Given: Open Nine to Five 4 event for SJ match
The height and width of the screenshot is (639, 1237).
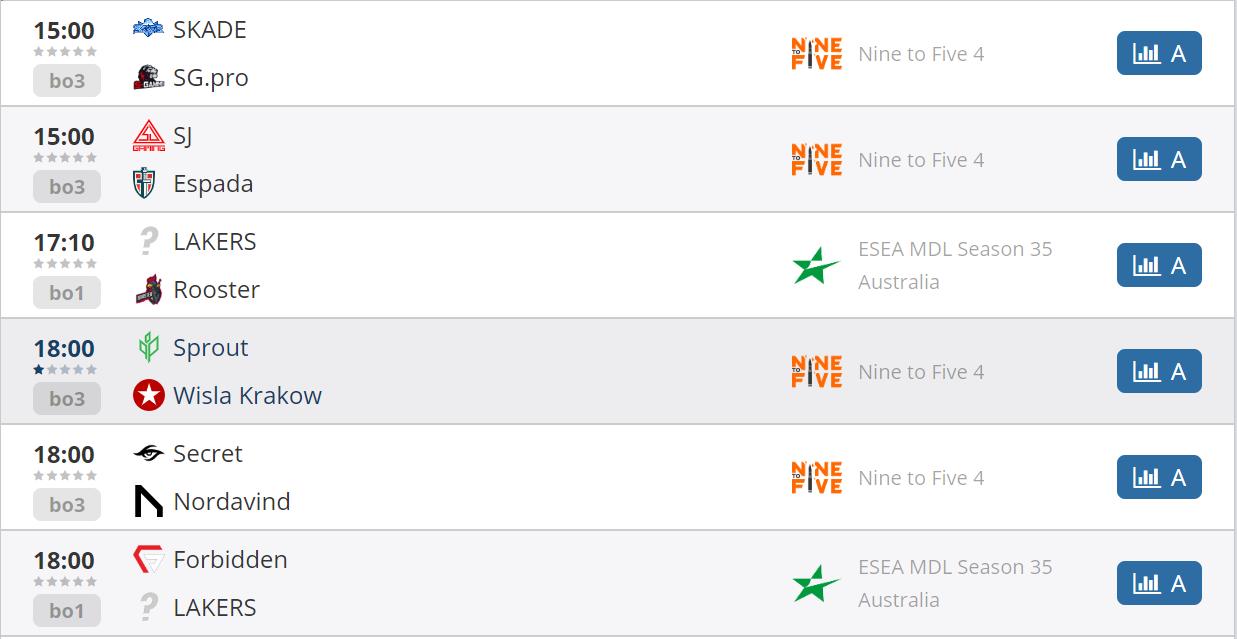Looking at the screenshot, I should click(920, 160).
